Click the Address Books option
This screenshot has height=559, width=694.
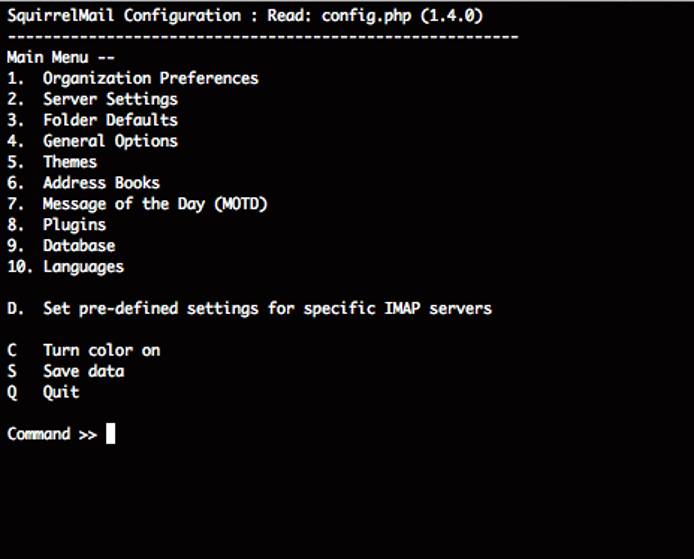[x=101, y=183]
